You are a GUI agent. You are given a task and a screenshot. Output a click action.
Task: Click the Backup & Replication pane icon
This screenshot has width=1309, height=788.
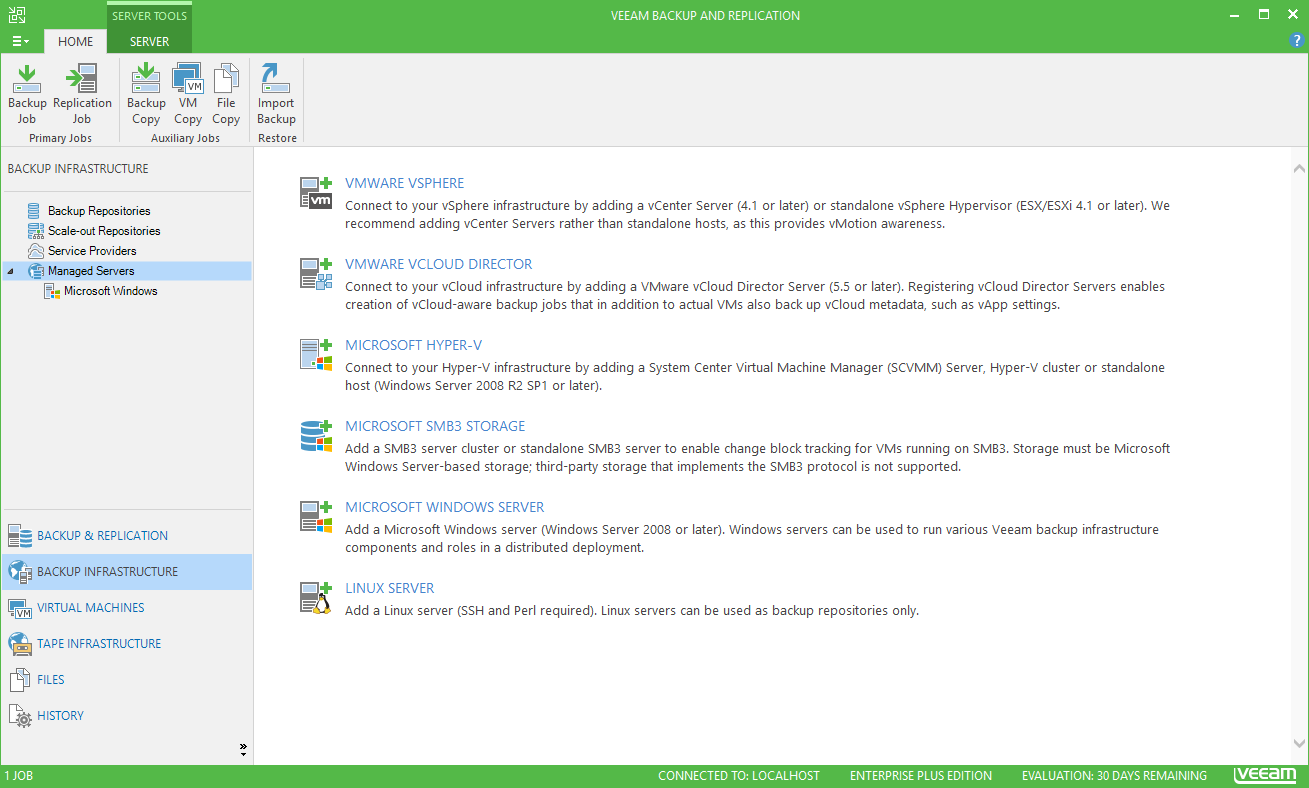click(x=20, y=536)
